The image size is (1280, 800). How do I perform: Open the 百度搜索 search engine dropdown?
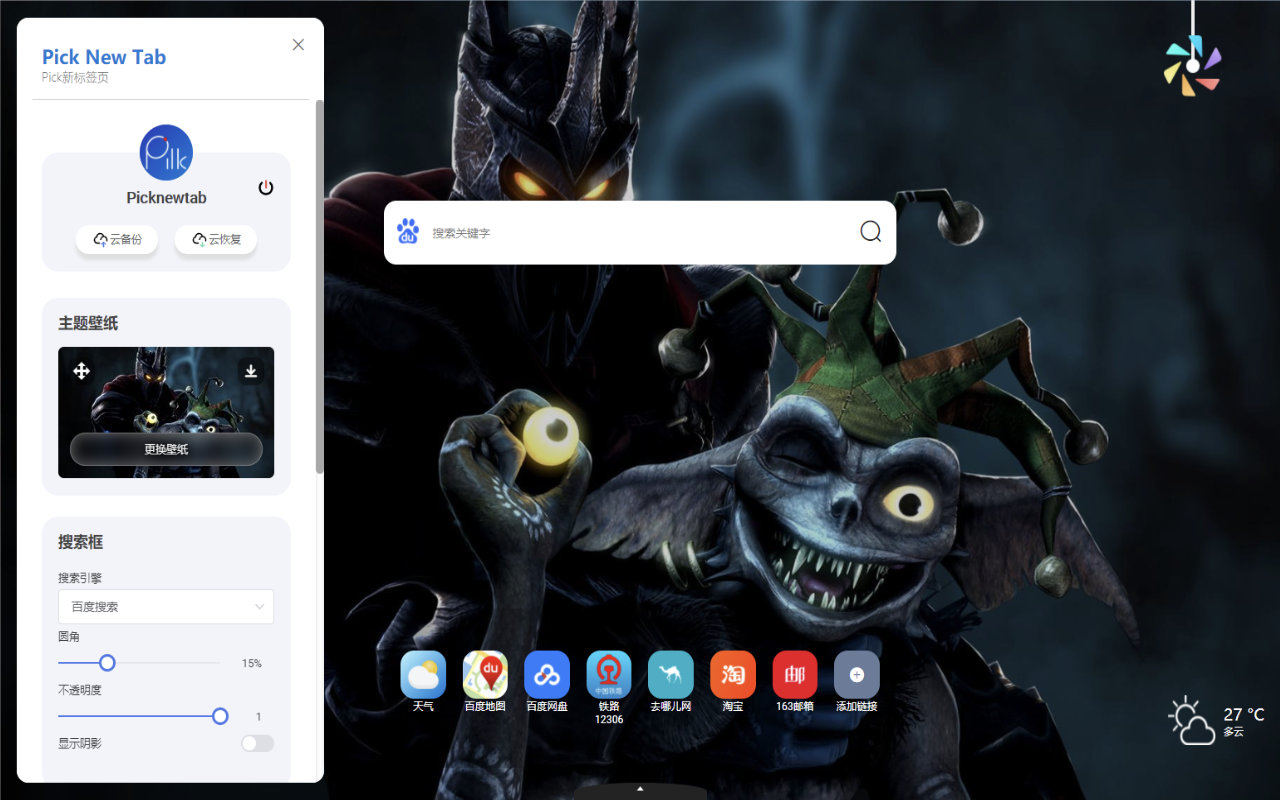click(x=166, y=606)
